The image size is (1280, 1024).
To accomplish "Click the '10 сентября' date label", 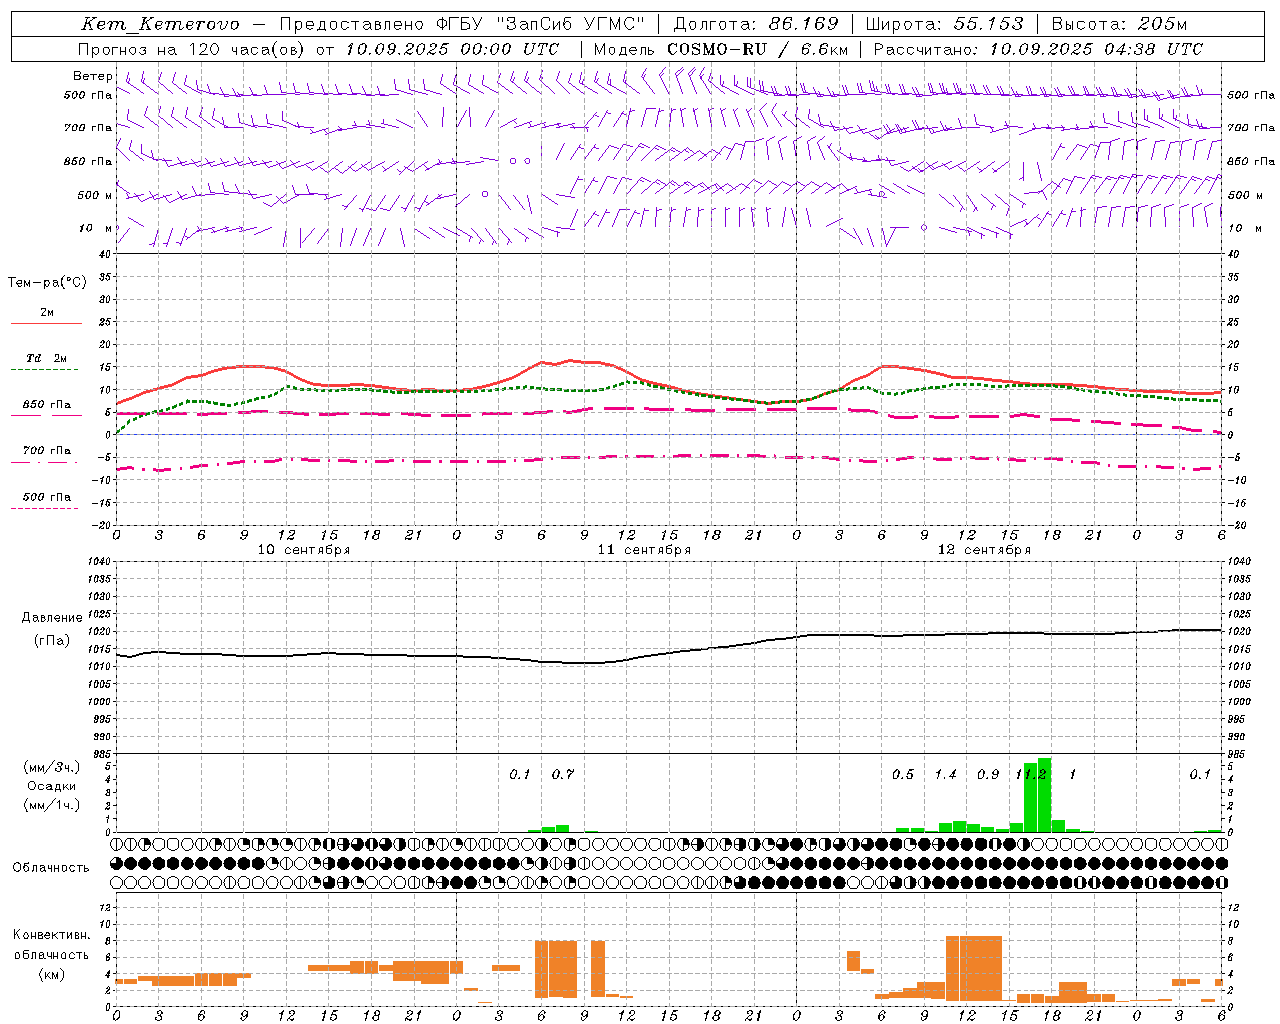I will pos(304,550).
